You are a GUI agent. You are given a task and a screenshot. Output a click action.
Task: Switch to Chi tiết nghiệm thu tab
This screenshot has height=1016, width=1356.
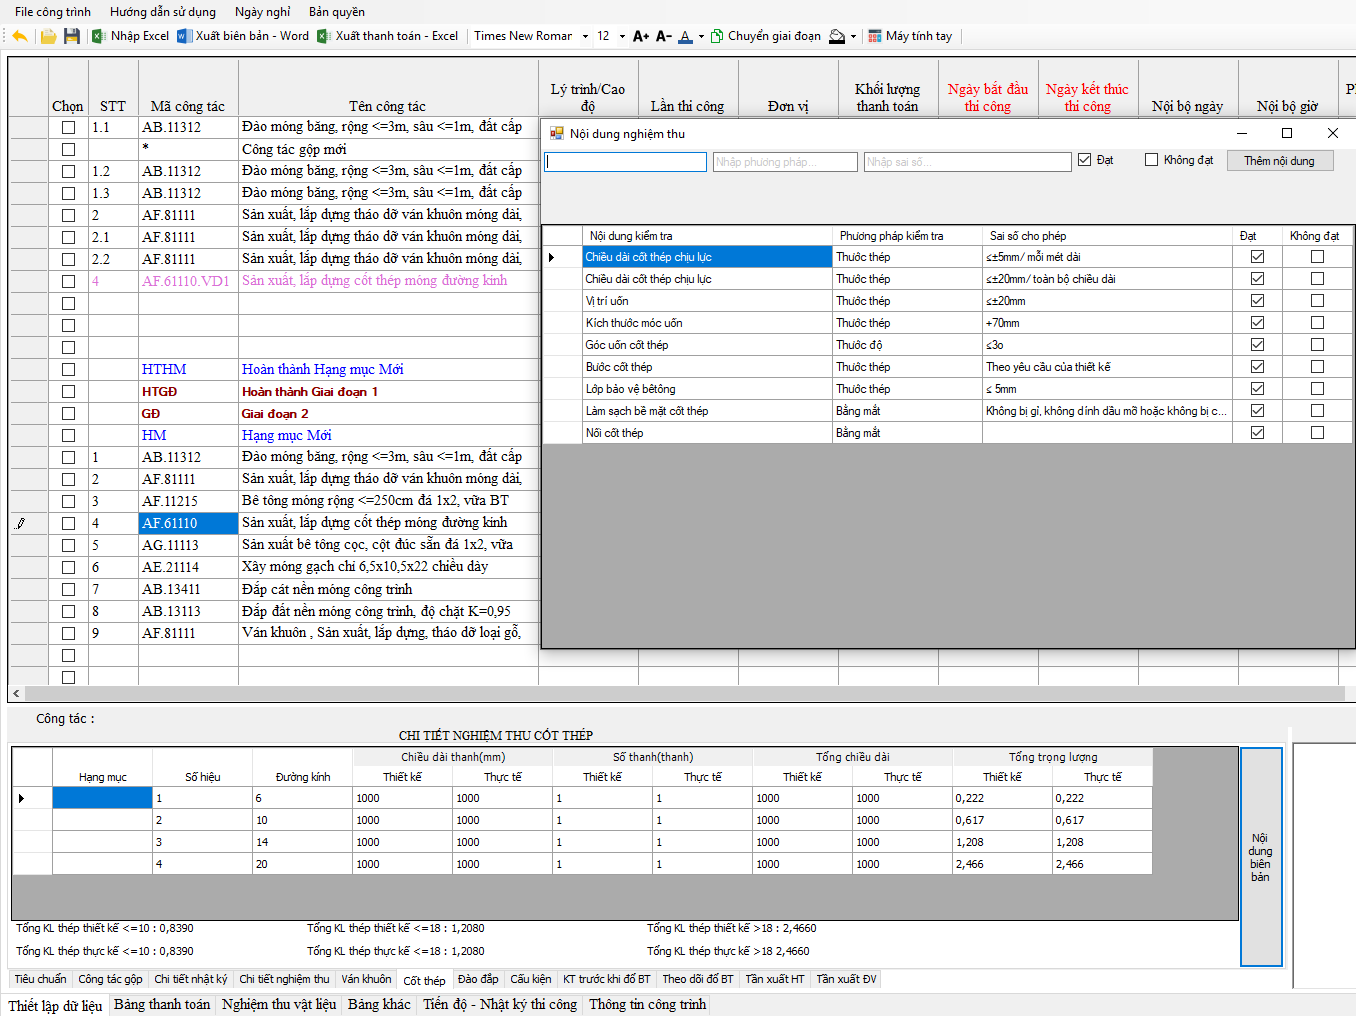coord(284,979)
